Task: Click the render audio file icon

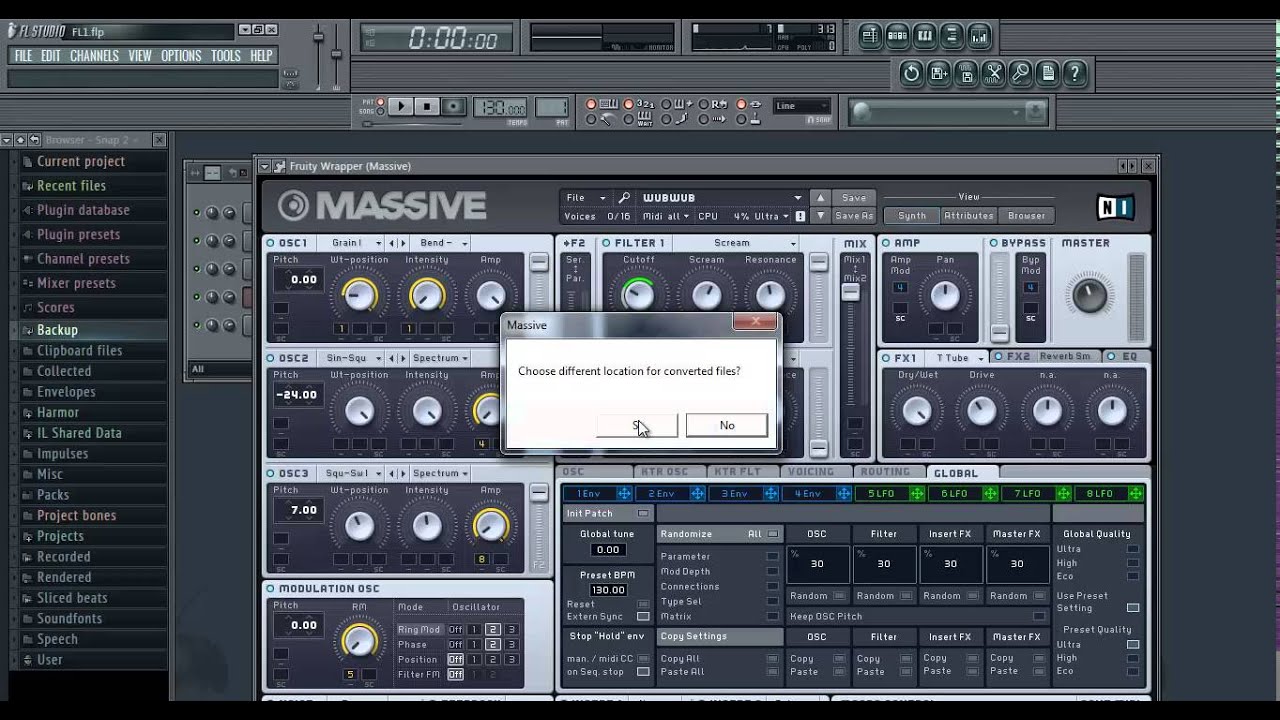Action: point(965,73)
